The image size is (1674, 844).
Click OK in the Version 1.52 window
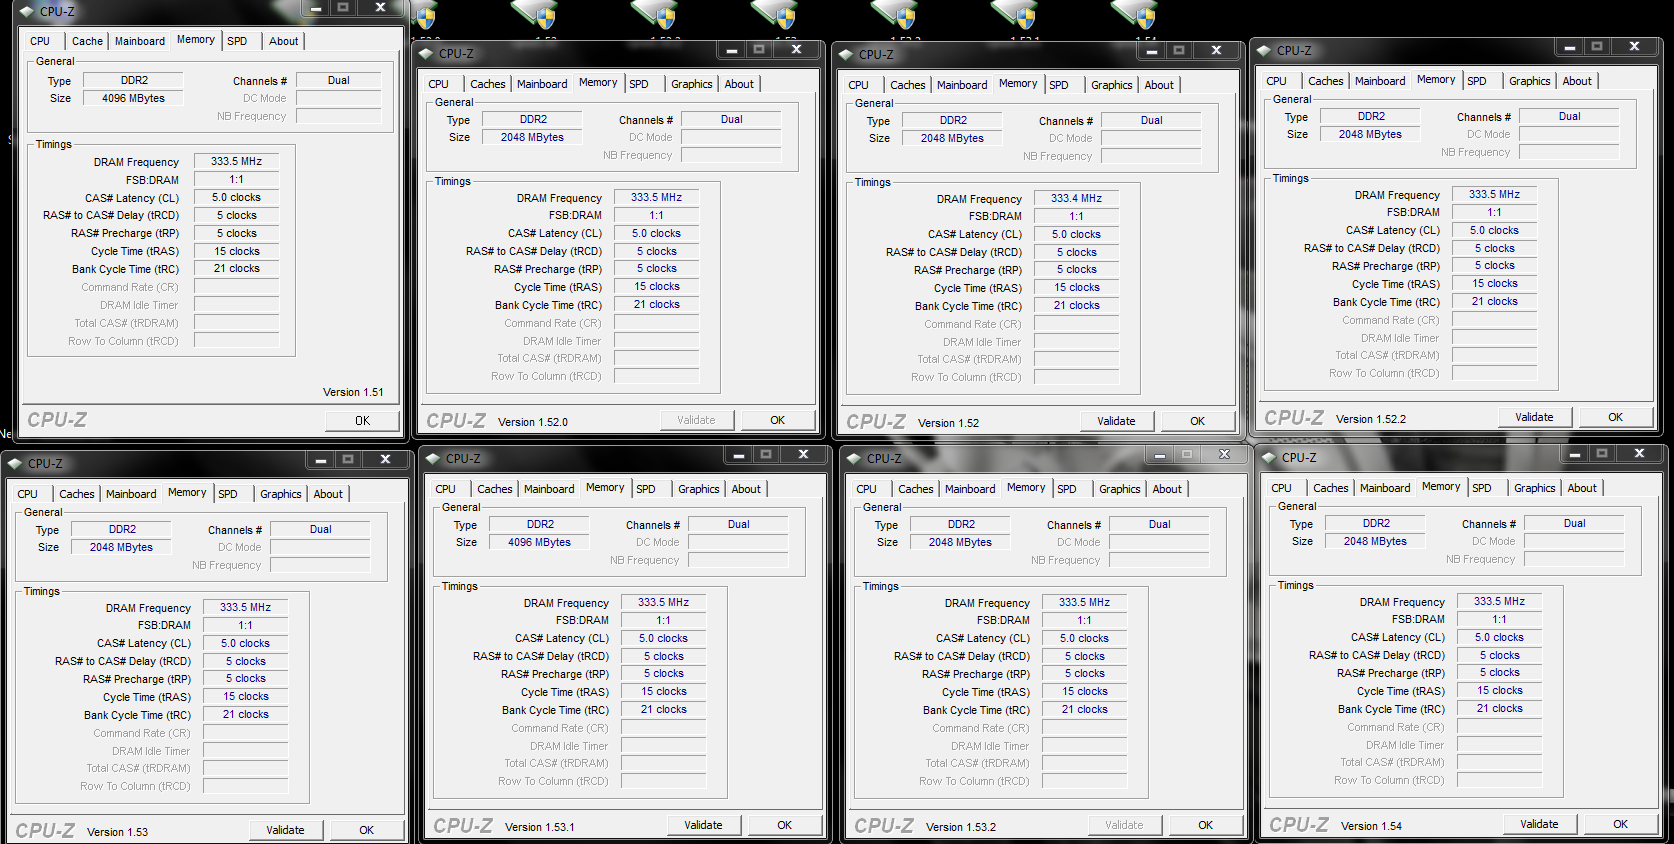pos(1198,421)
